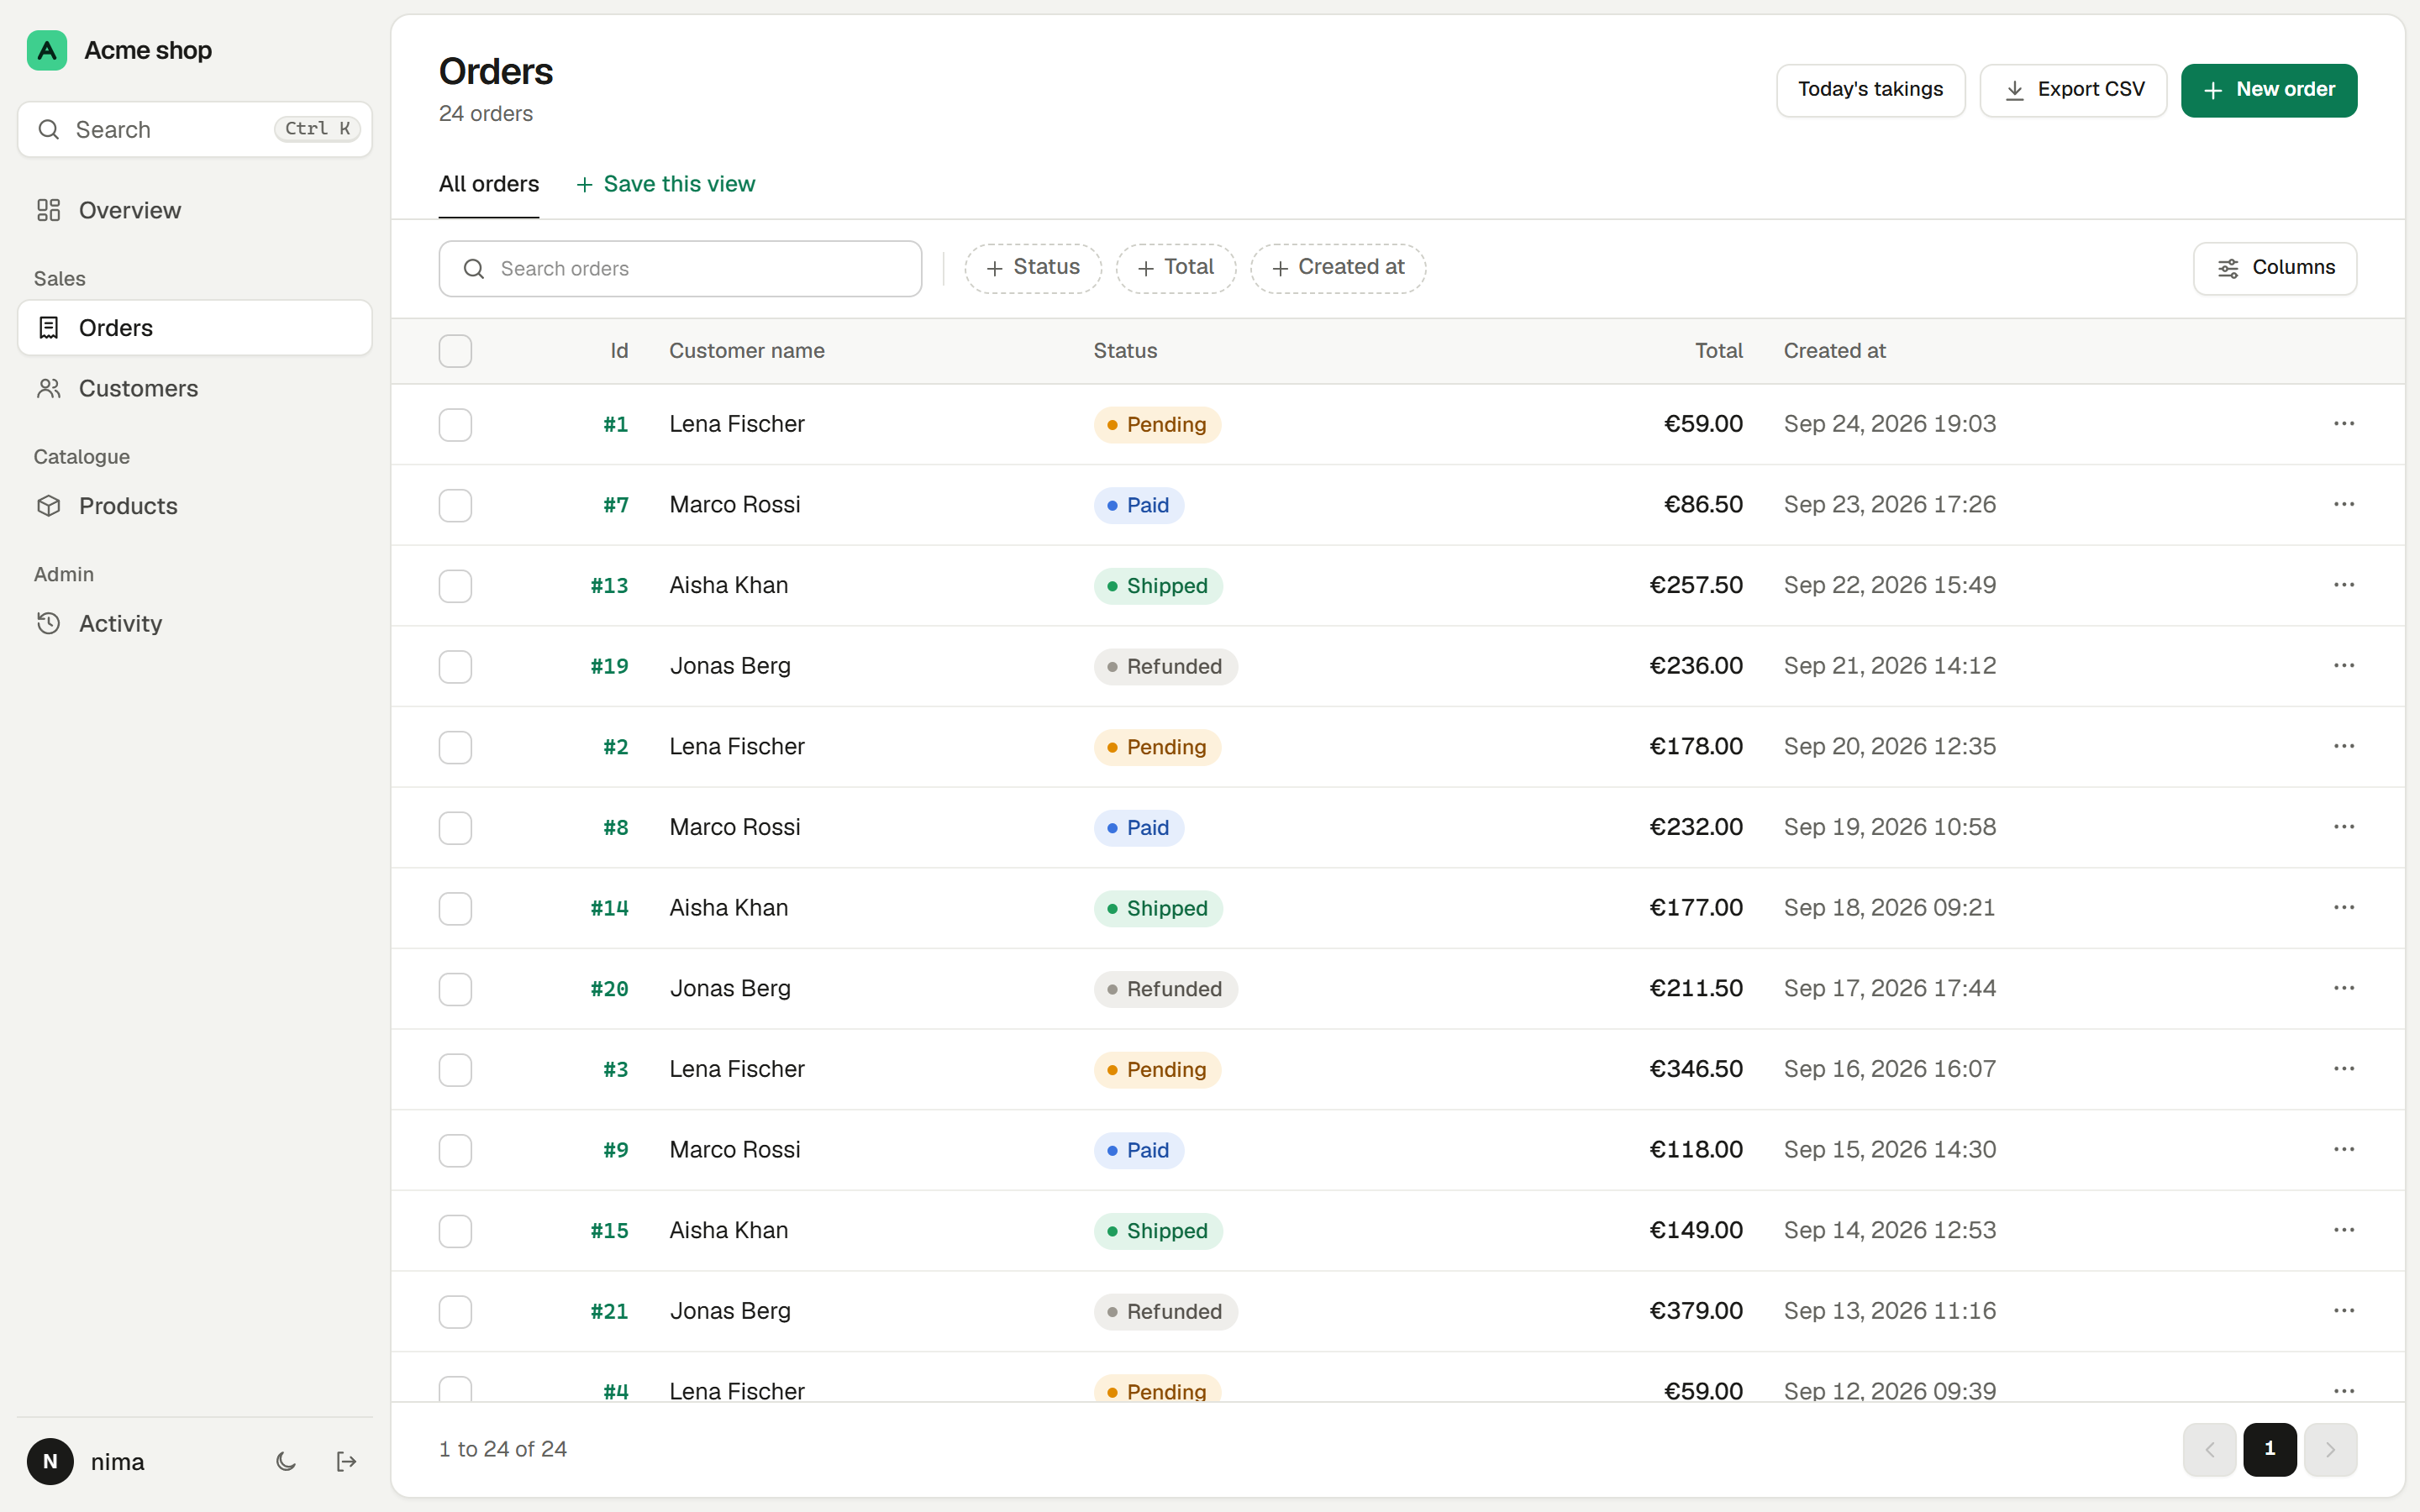
Task: Check the box for order #8
Action: pos(455,828)
